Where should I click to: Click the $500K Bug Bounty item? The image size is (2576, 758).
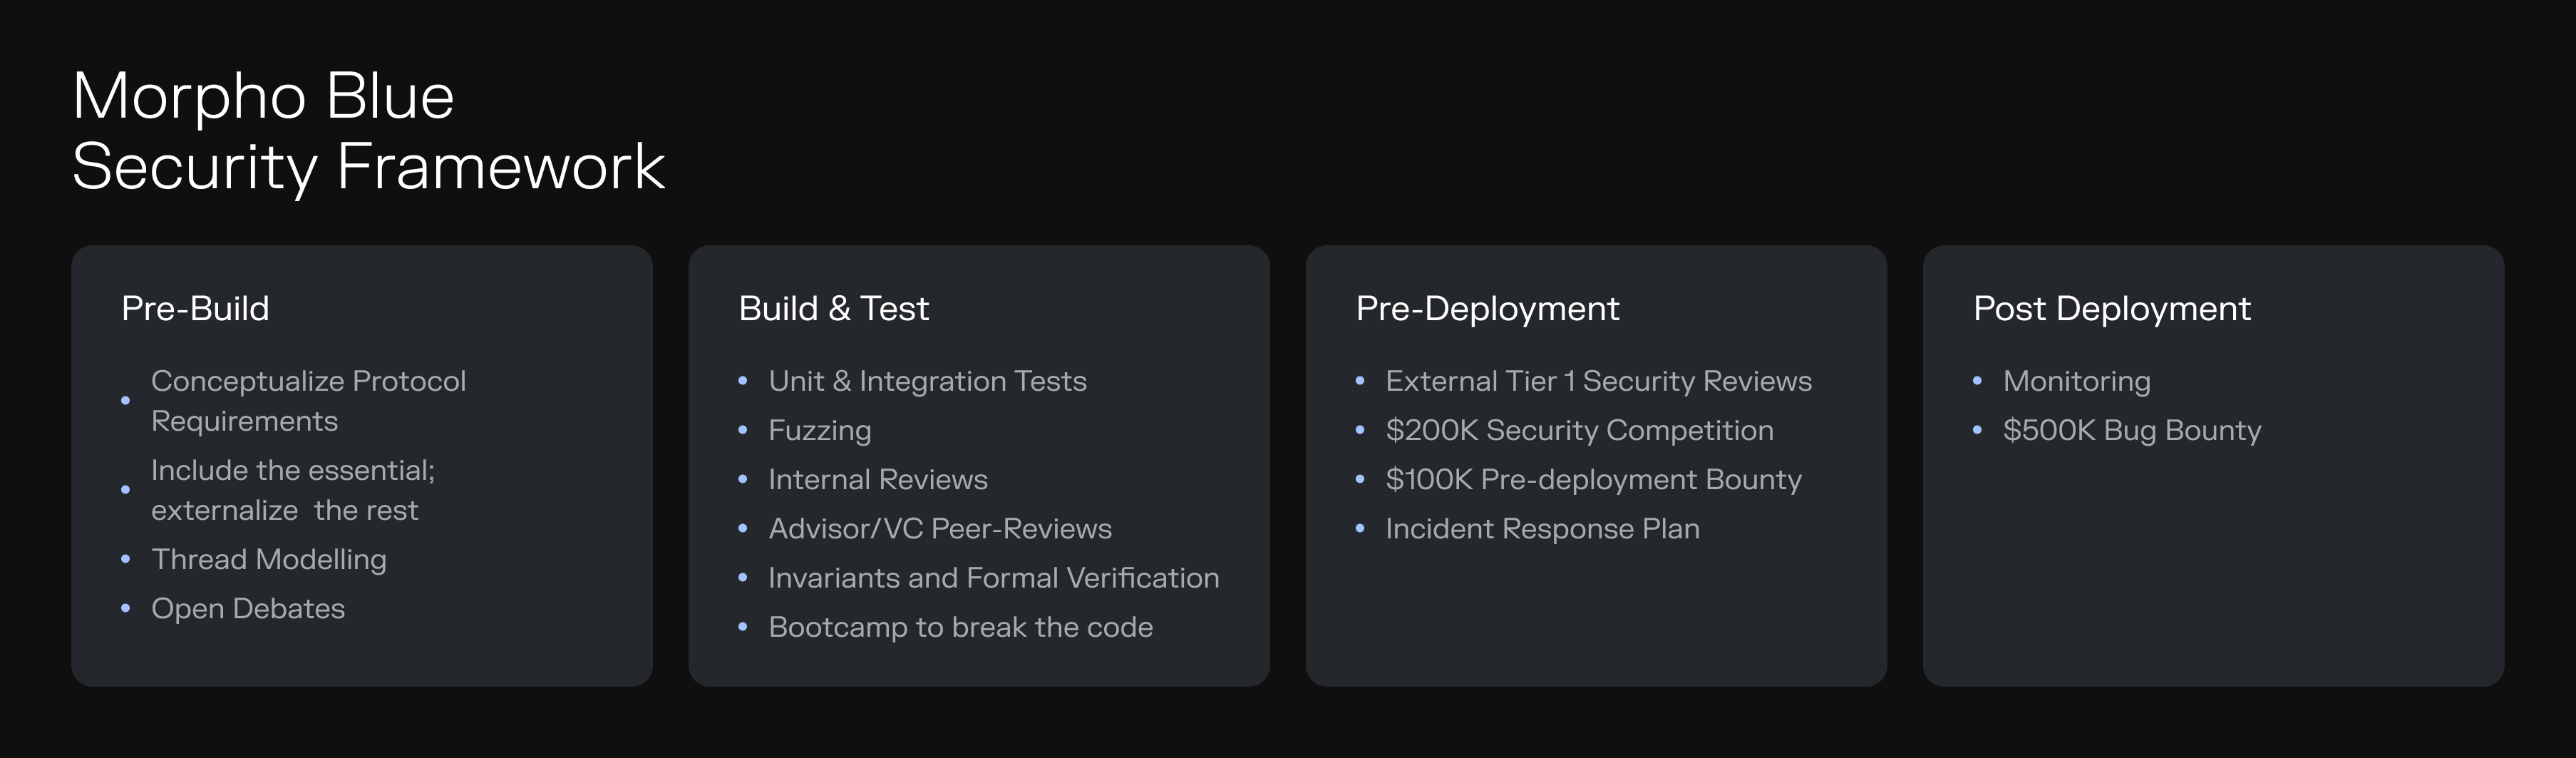(x=2131, y=430)
